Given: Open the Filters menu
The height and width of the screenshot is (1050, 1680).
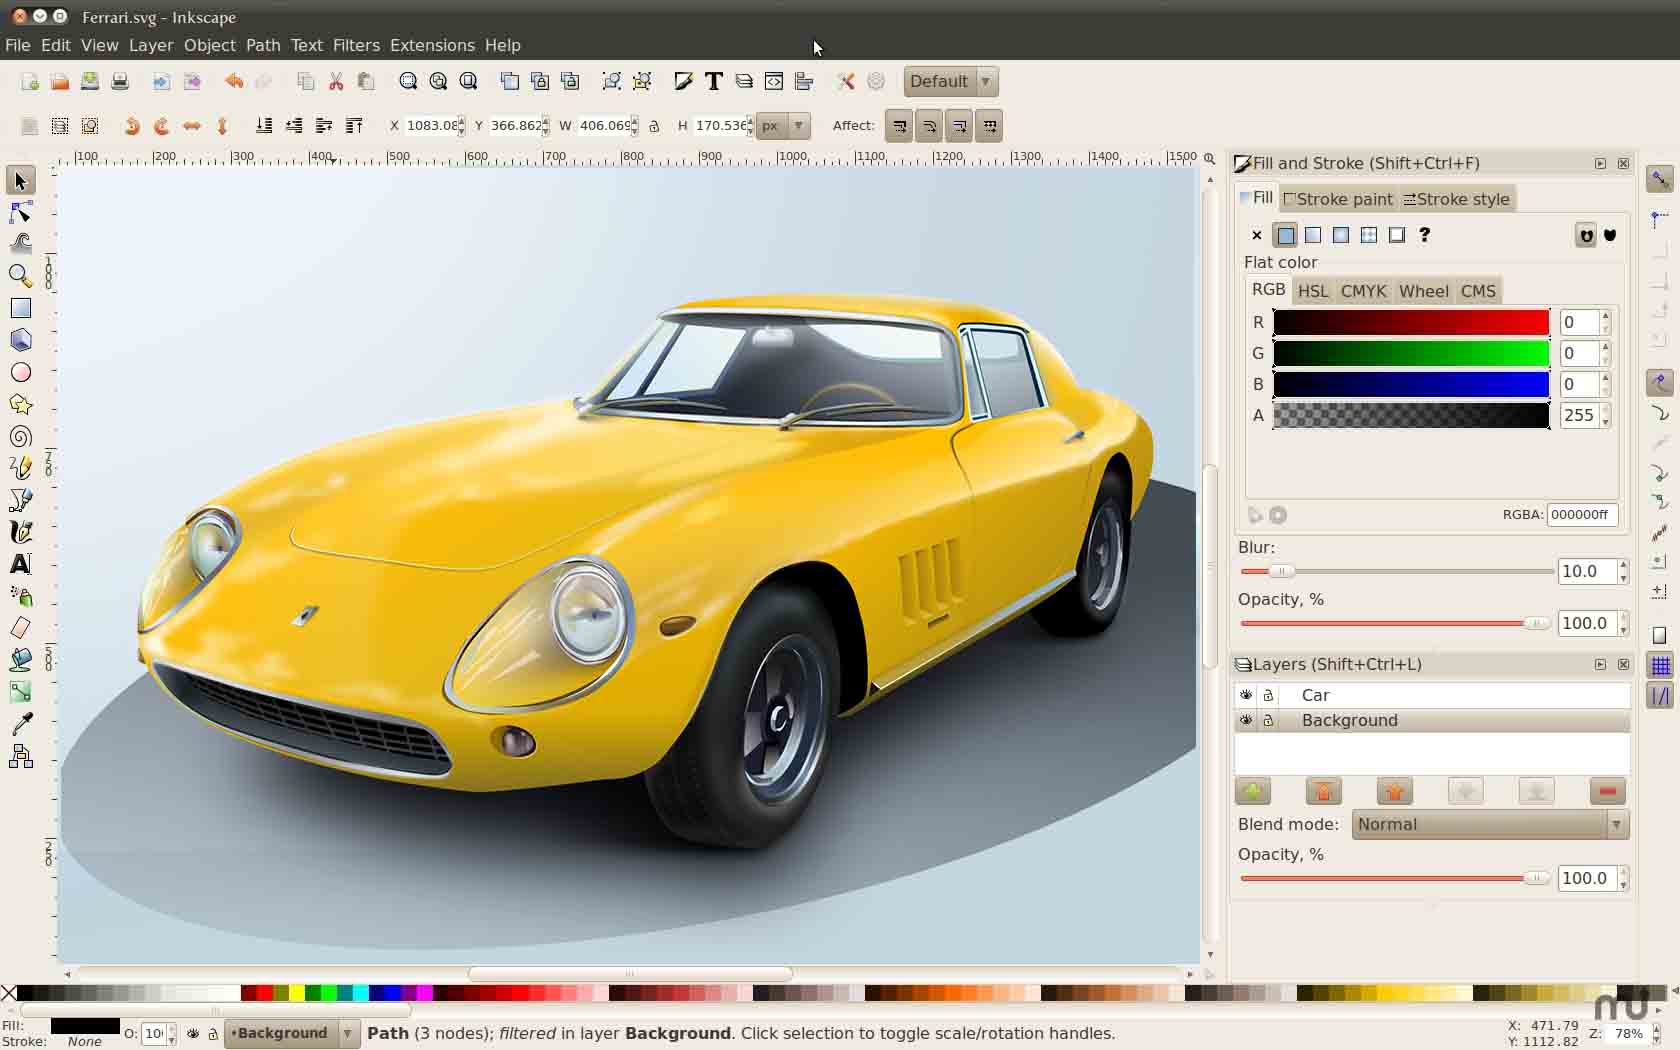Looking at the screenshot, I should point(356,45).
